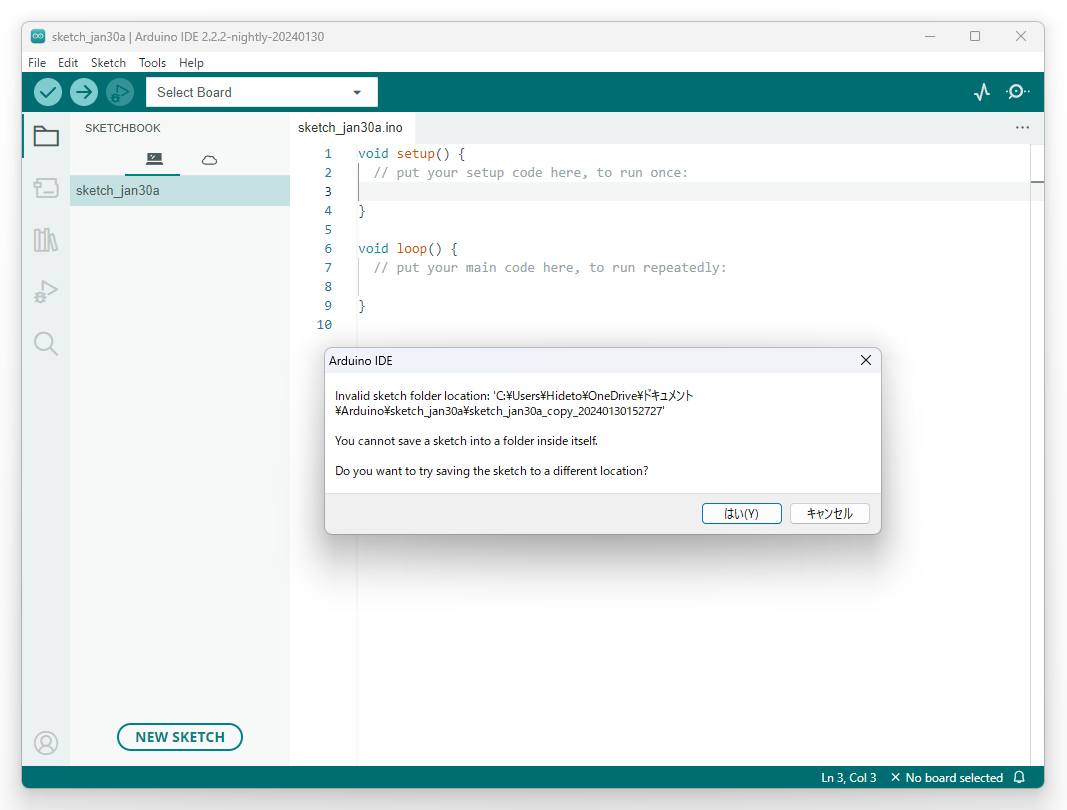Click the Upload arrow icon
The image size is (1067, 810).
[83, 91]
